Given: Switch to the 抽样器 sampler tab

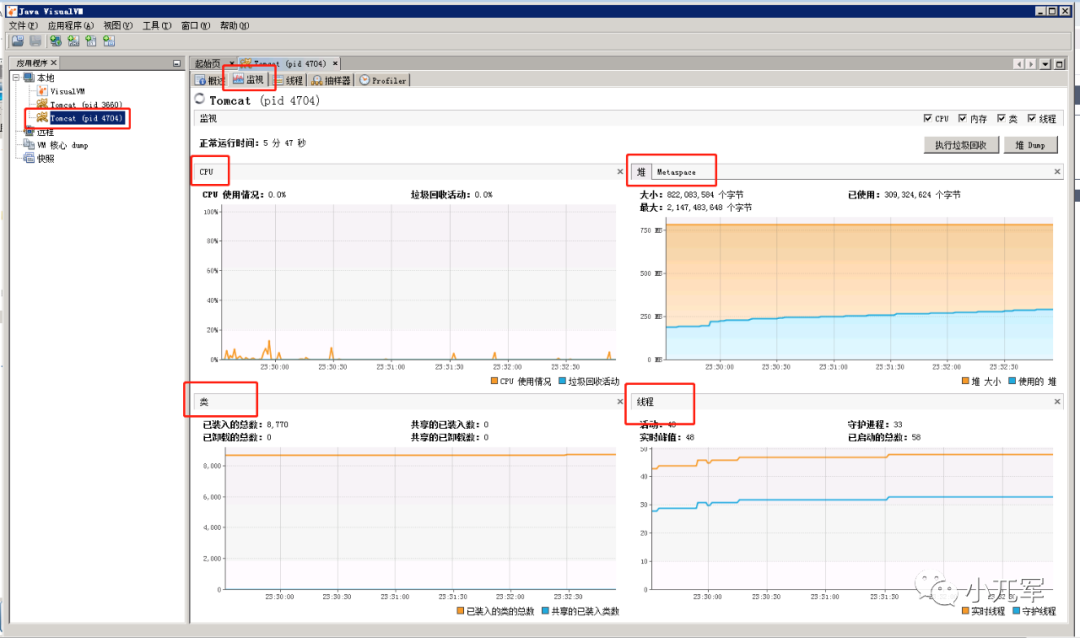Looking at the screenshot, I should point(331,81).
